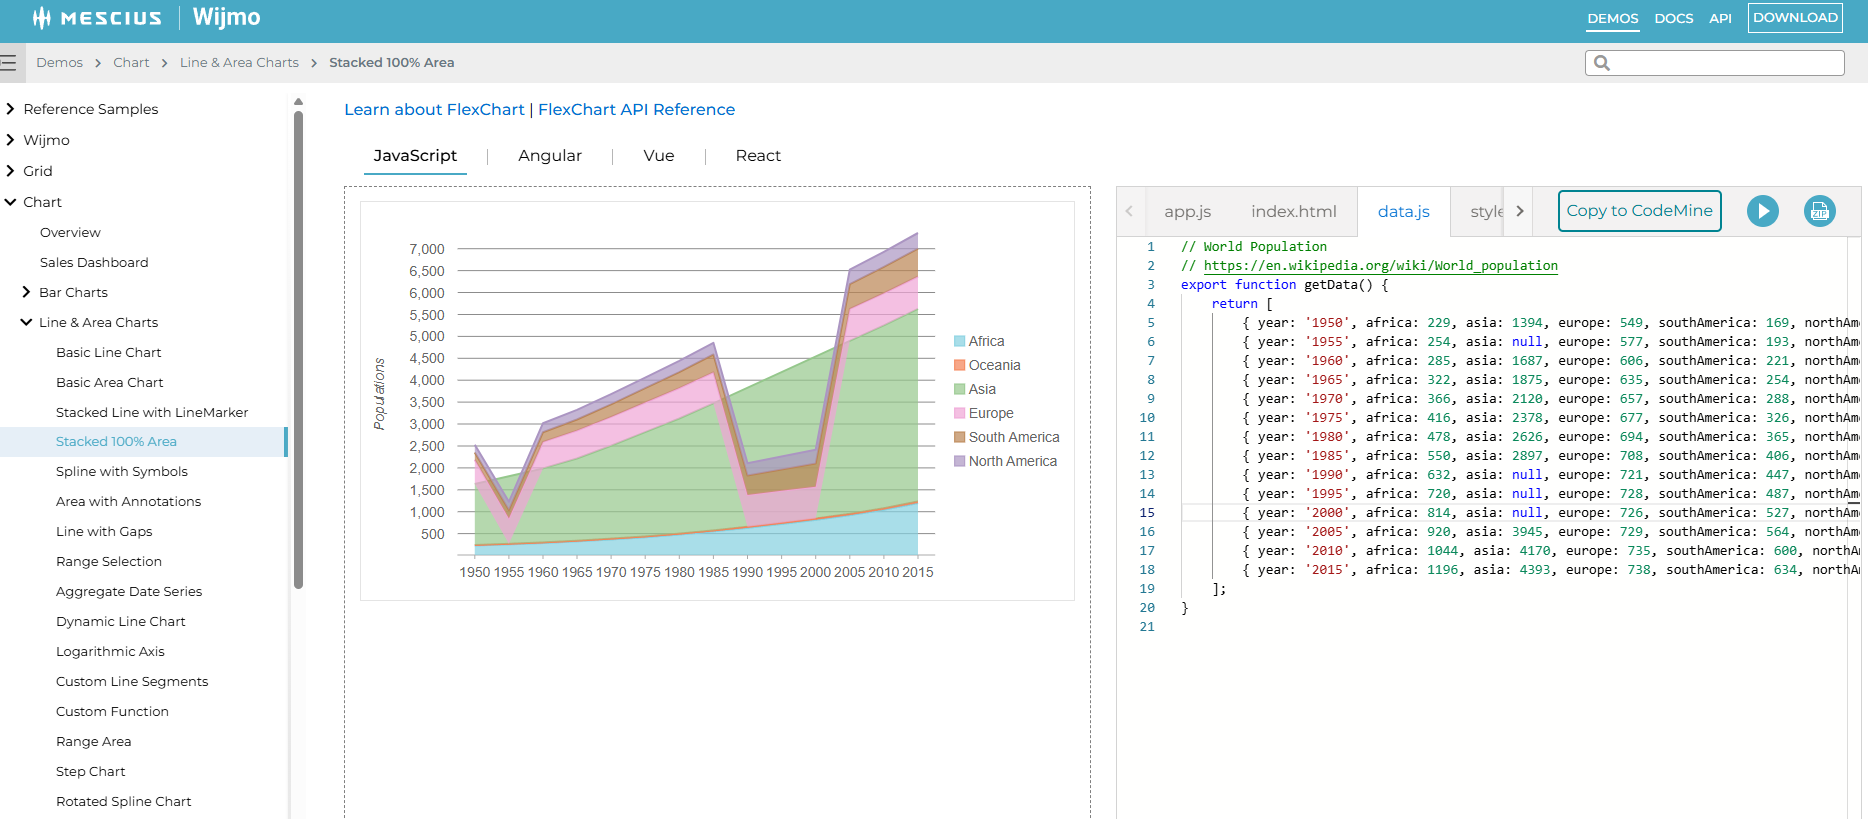Expand the Reference Samples tree node
The height and width of the screenshot is (819, 1868).
(x=11, y=109)
